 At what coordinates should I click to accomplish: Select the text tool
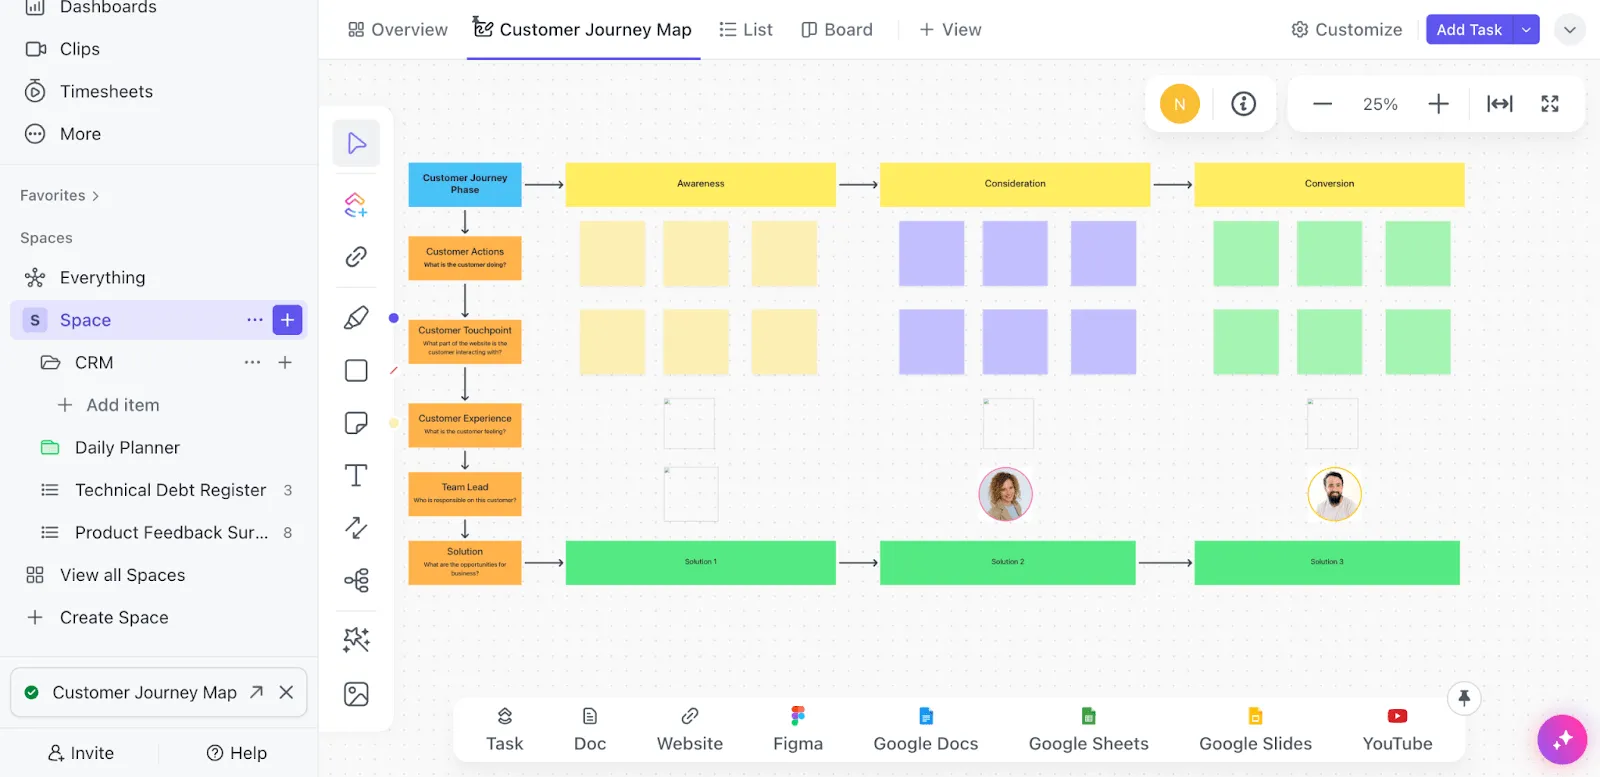(356, 475)
